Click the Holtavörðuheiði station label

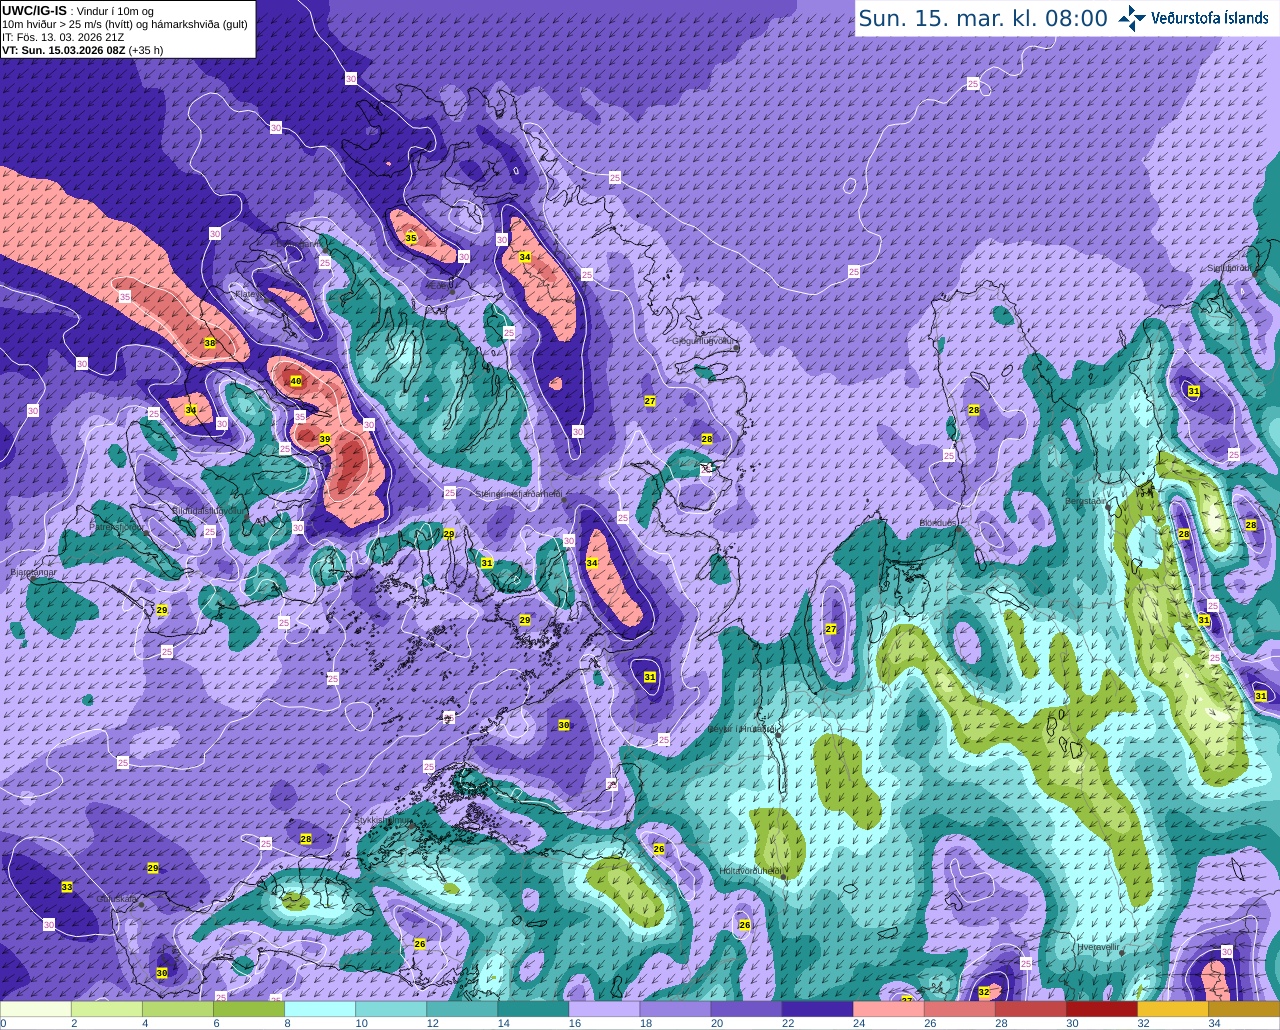click(x=750, y=871)
